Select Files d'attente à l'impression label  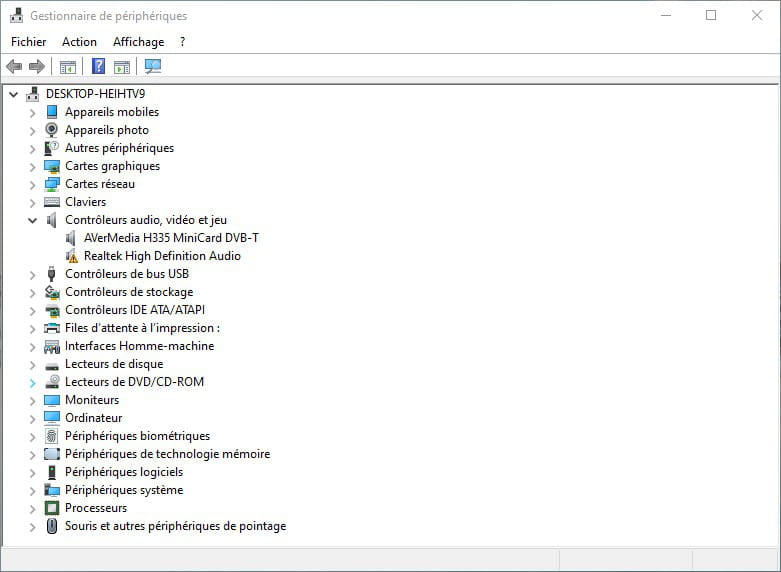point(142,328)
